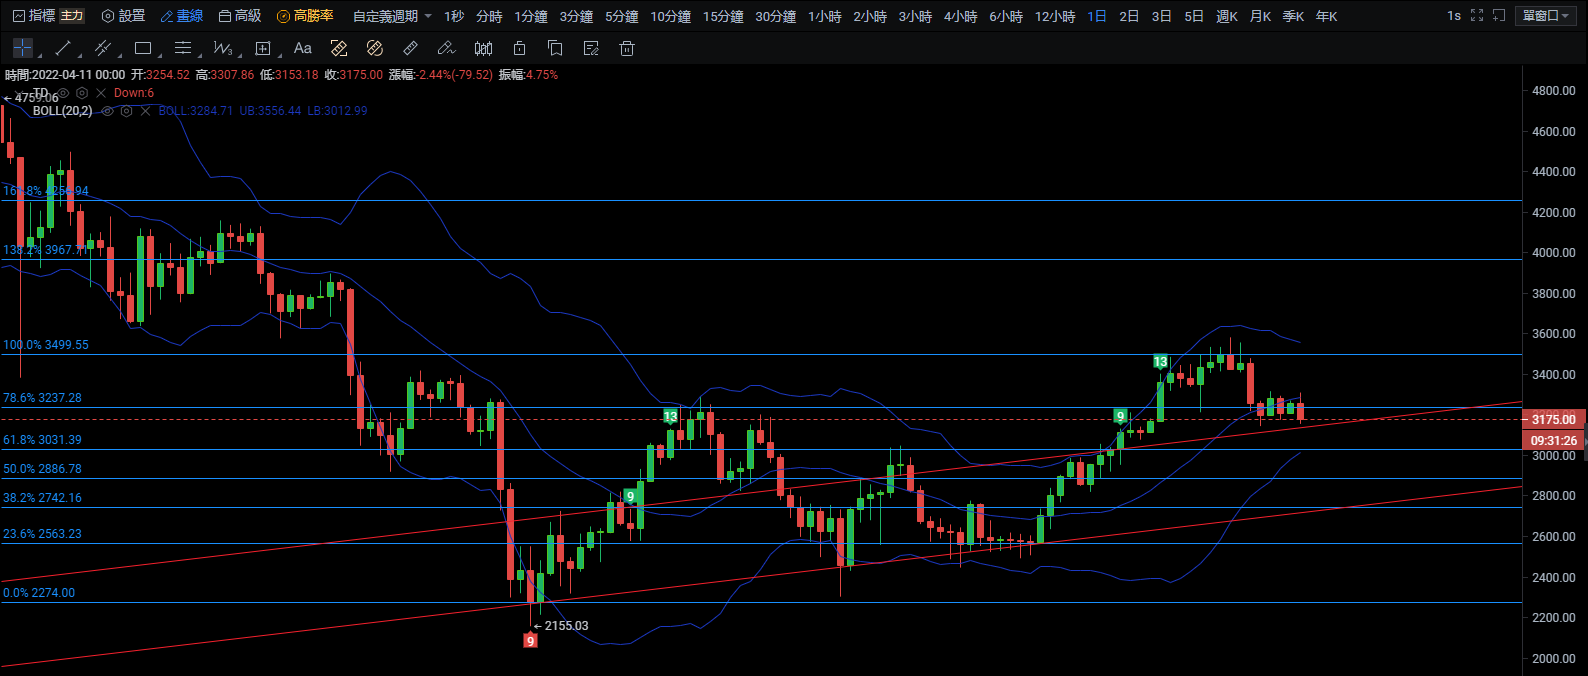Open the 設置 settings button
This screenshot has height=676, width=1588.
[x=124, y=16]
